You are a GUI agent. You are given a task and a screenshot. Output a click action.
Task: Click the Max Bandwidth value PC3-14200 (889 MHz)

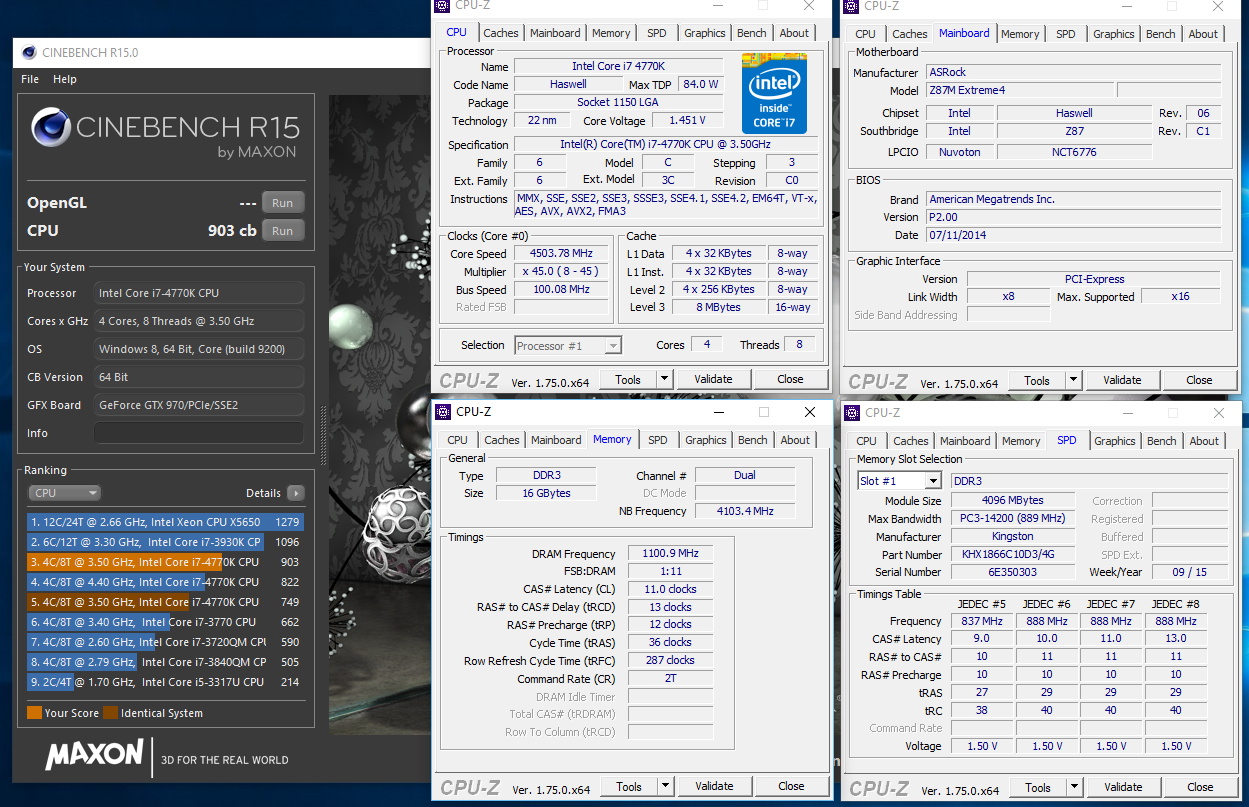1012,519
